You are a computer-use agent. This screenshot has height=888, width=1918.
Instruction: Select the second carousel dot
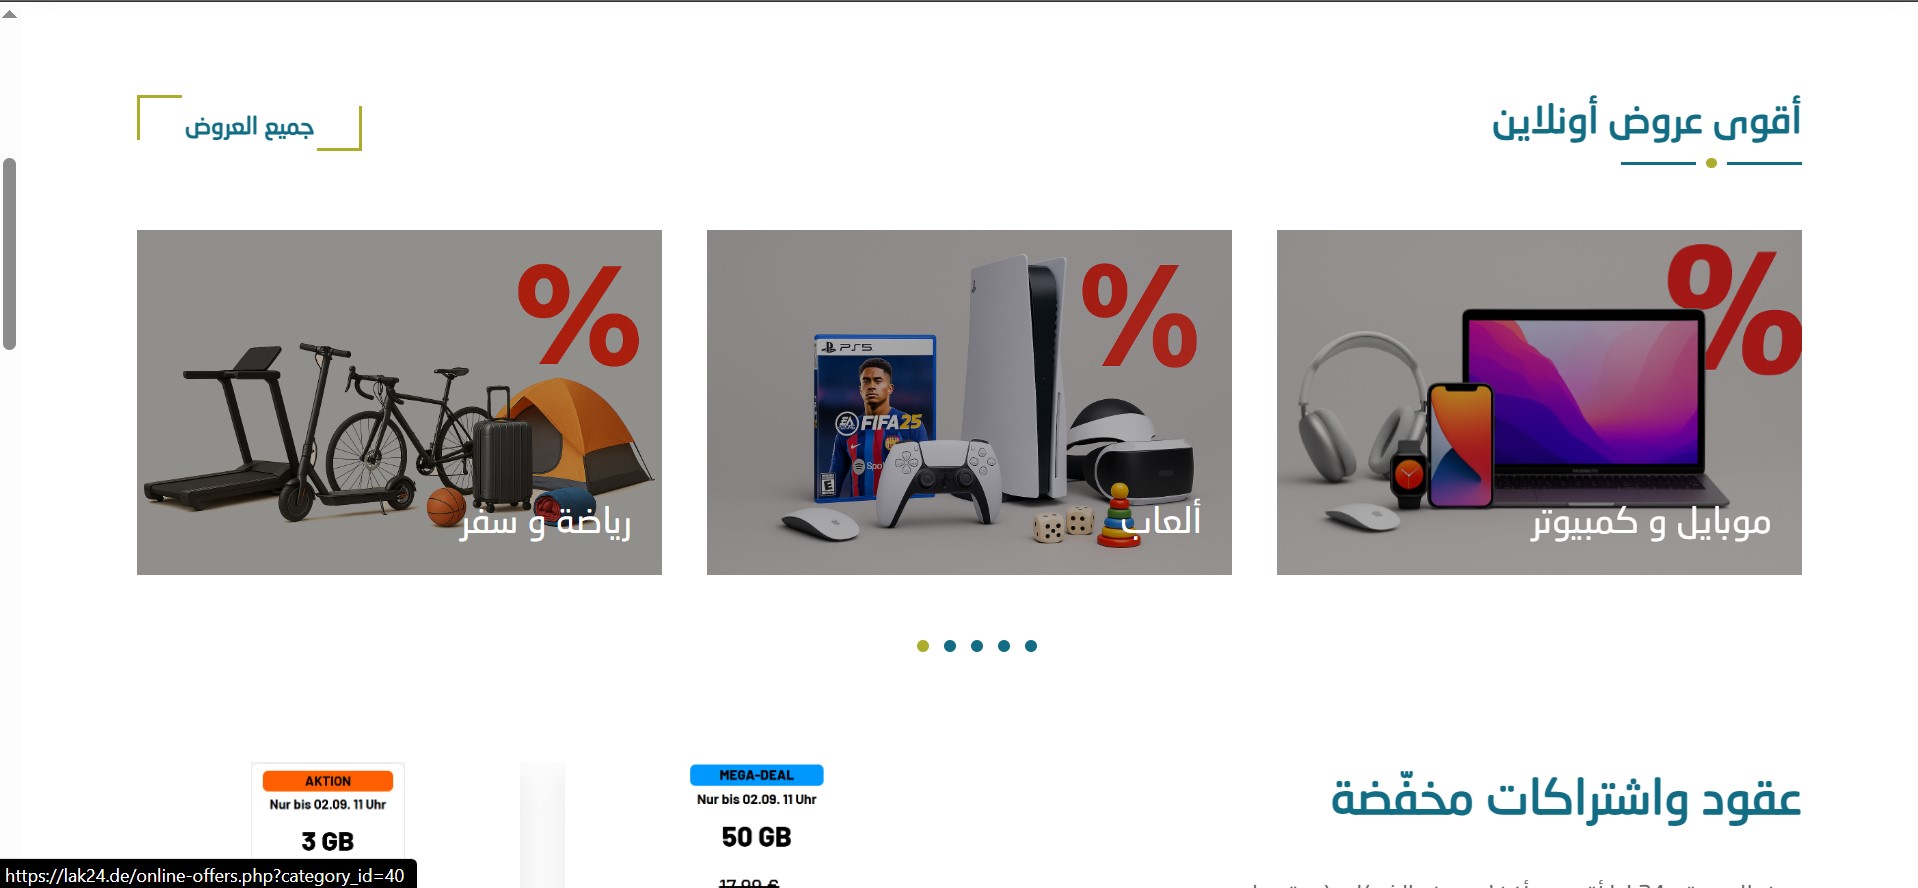950,646
